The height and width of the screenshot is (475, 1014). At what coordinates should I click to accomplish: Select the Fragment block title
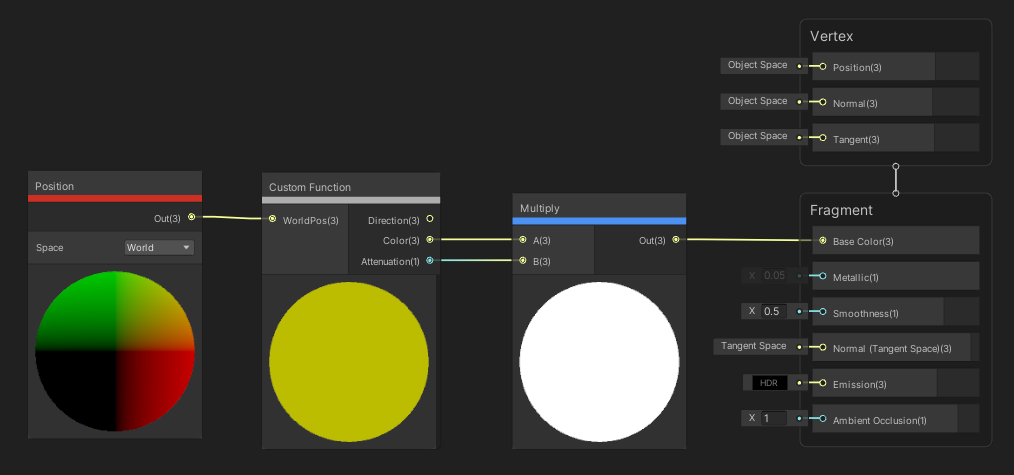[x=842, y=210]
